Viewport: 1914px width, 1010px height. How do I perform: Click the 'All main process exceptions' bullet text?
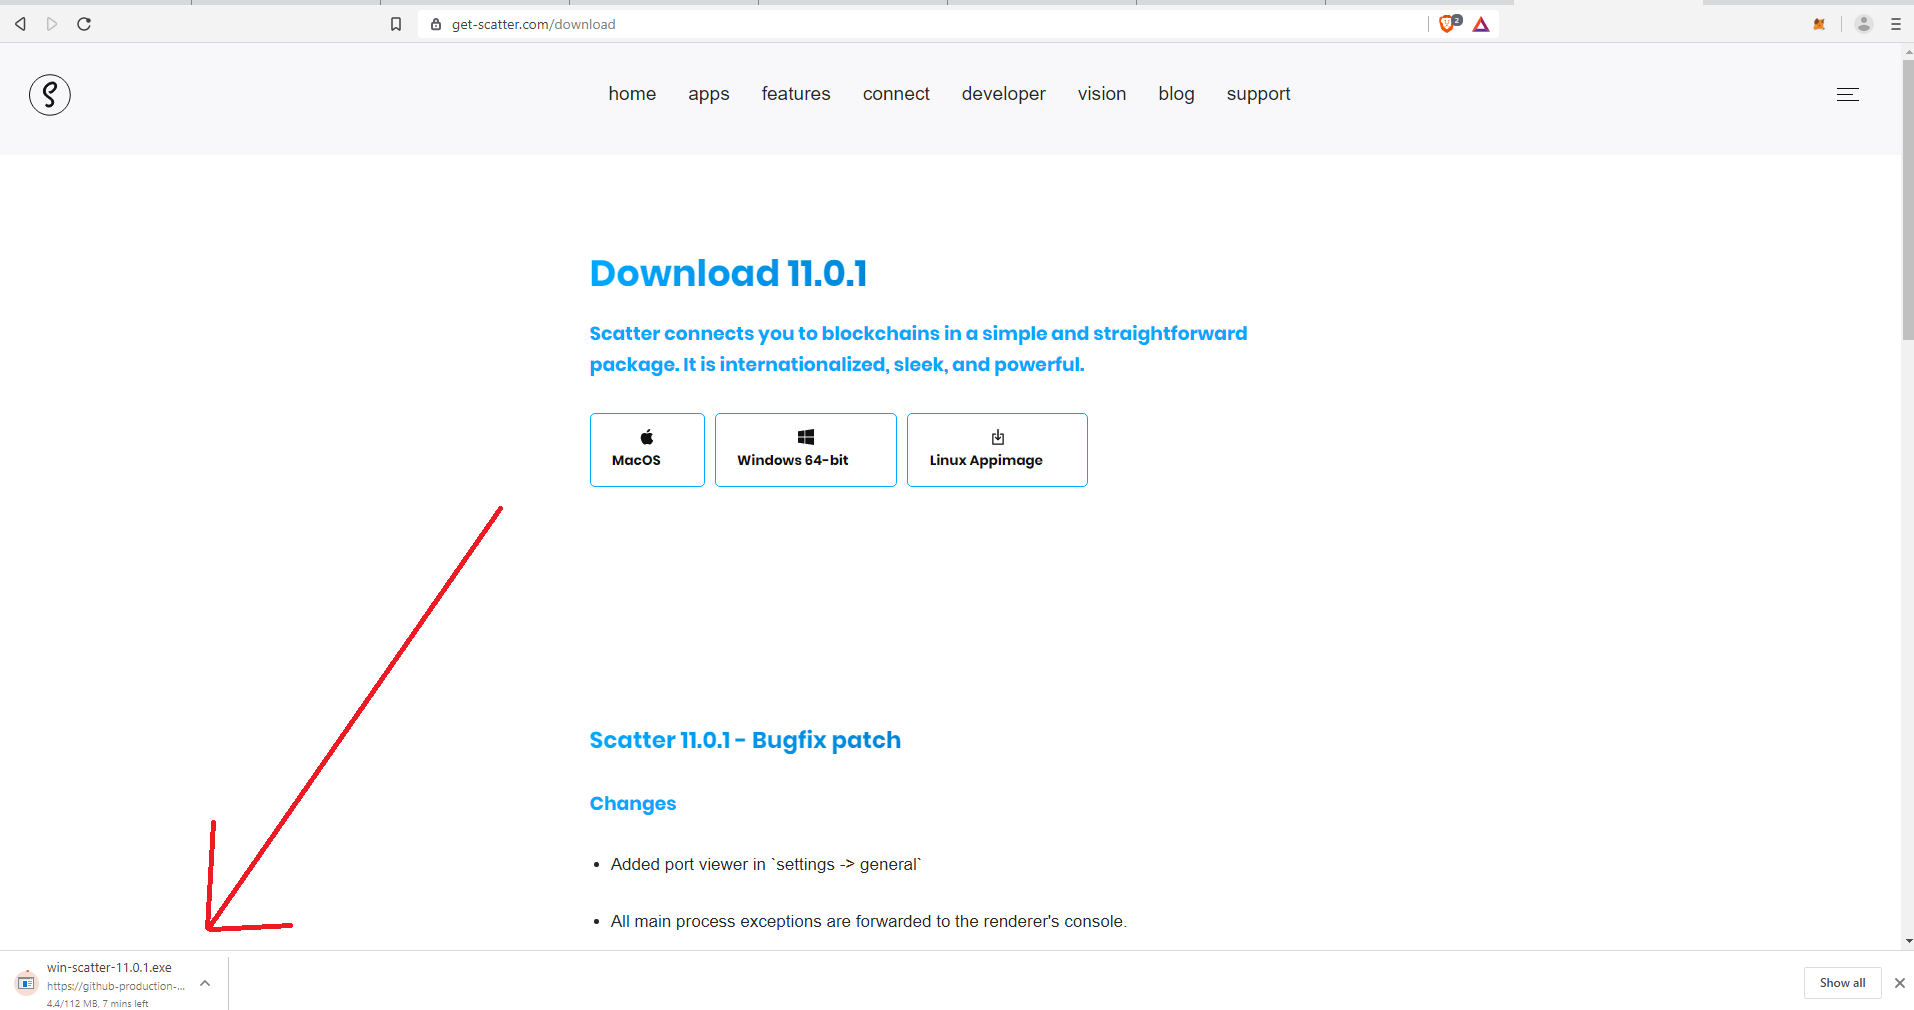[869, 922]
